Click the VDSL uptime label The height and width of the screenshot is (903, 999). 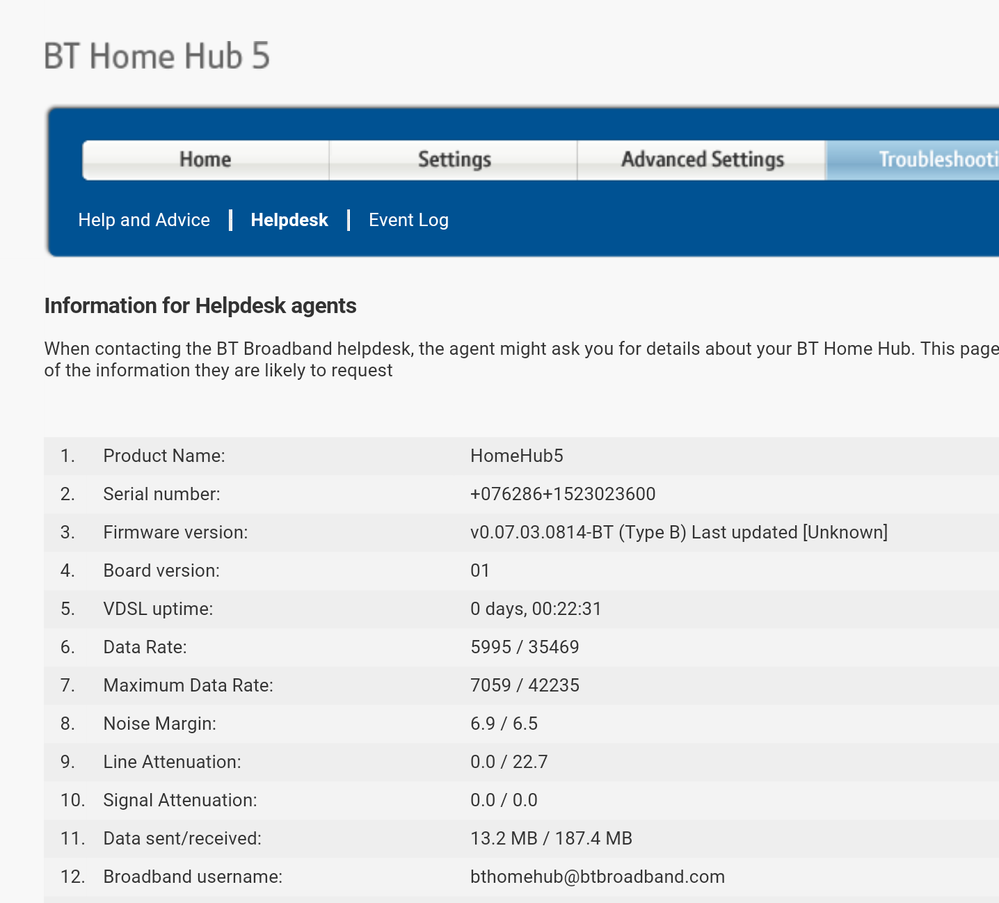click(158, 609)
